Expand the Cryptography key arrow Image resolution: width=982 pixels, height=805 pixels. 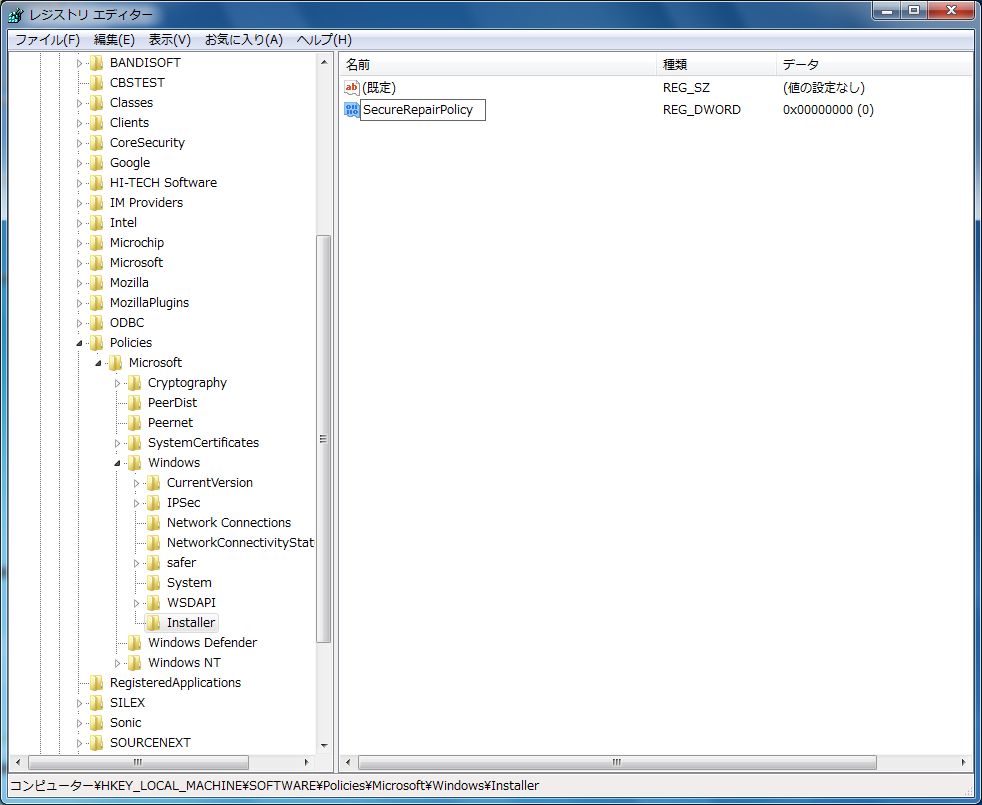(x=117, y=383)
